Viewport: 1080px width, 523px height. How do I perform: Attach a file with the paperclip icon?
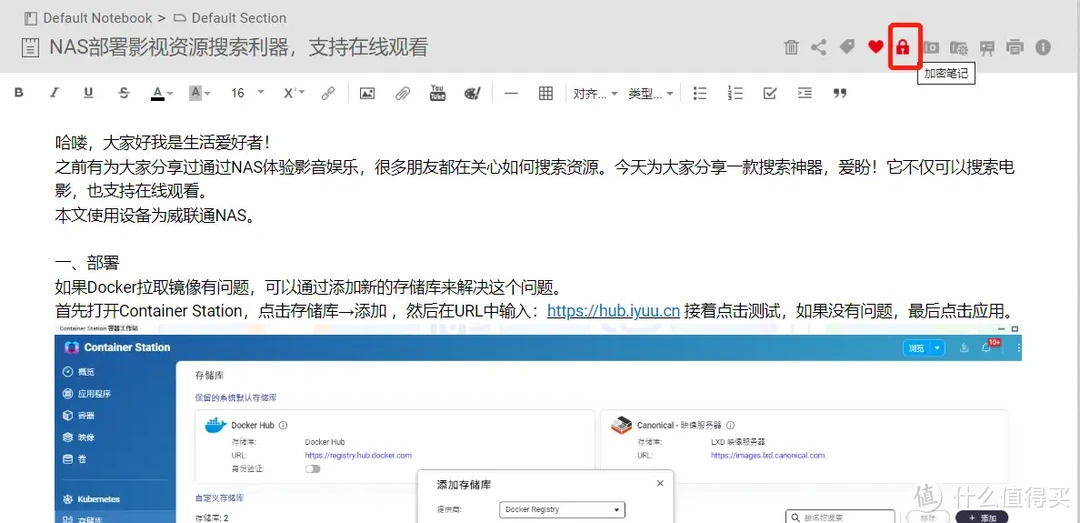(402, 93)
